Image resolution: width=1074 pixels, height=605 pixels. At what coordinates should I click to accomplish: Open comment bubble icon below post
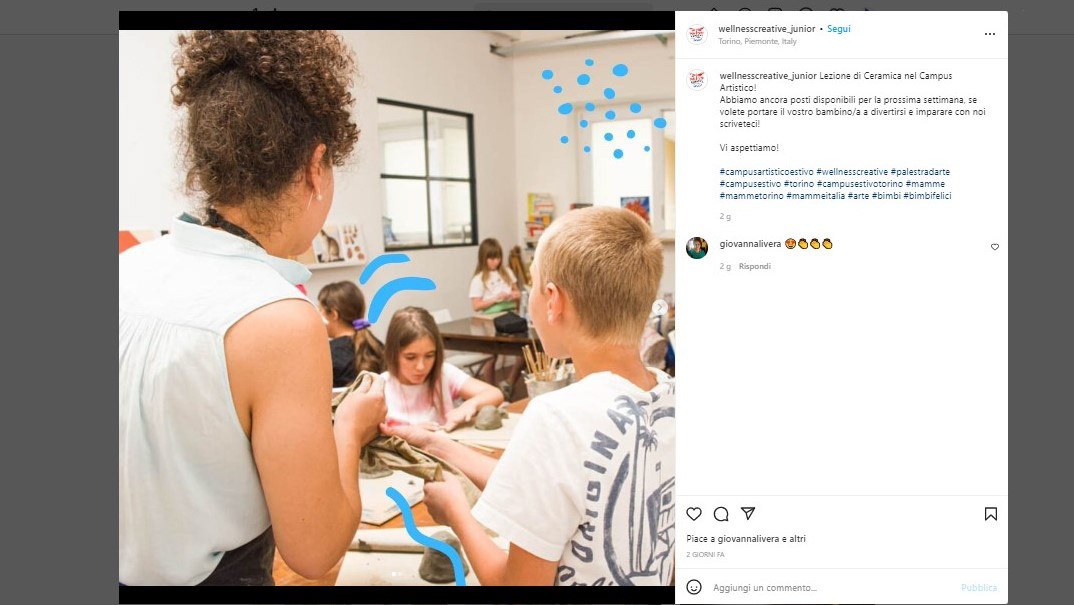click(721, 514)
